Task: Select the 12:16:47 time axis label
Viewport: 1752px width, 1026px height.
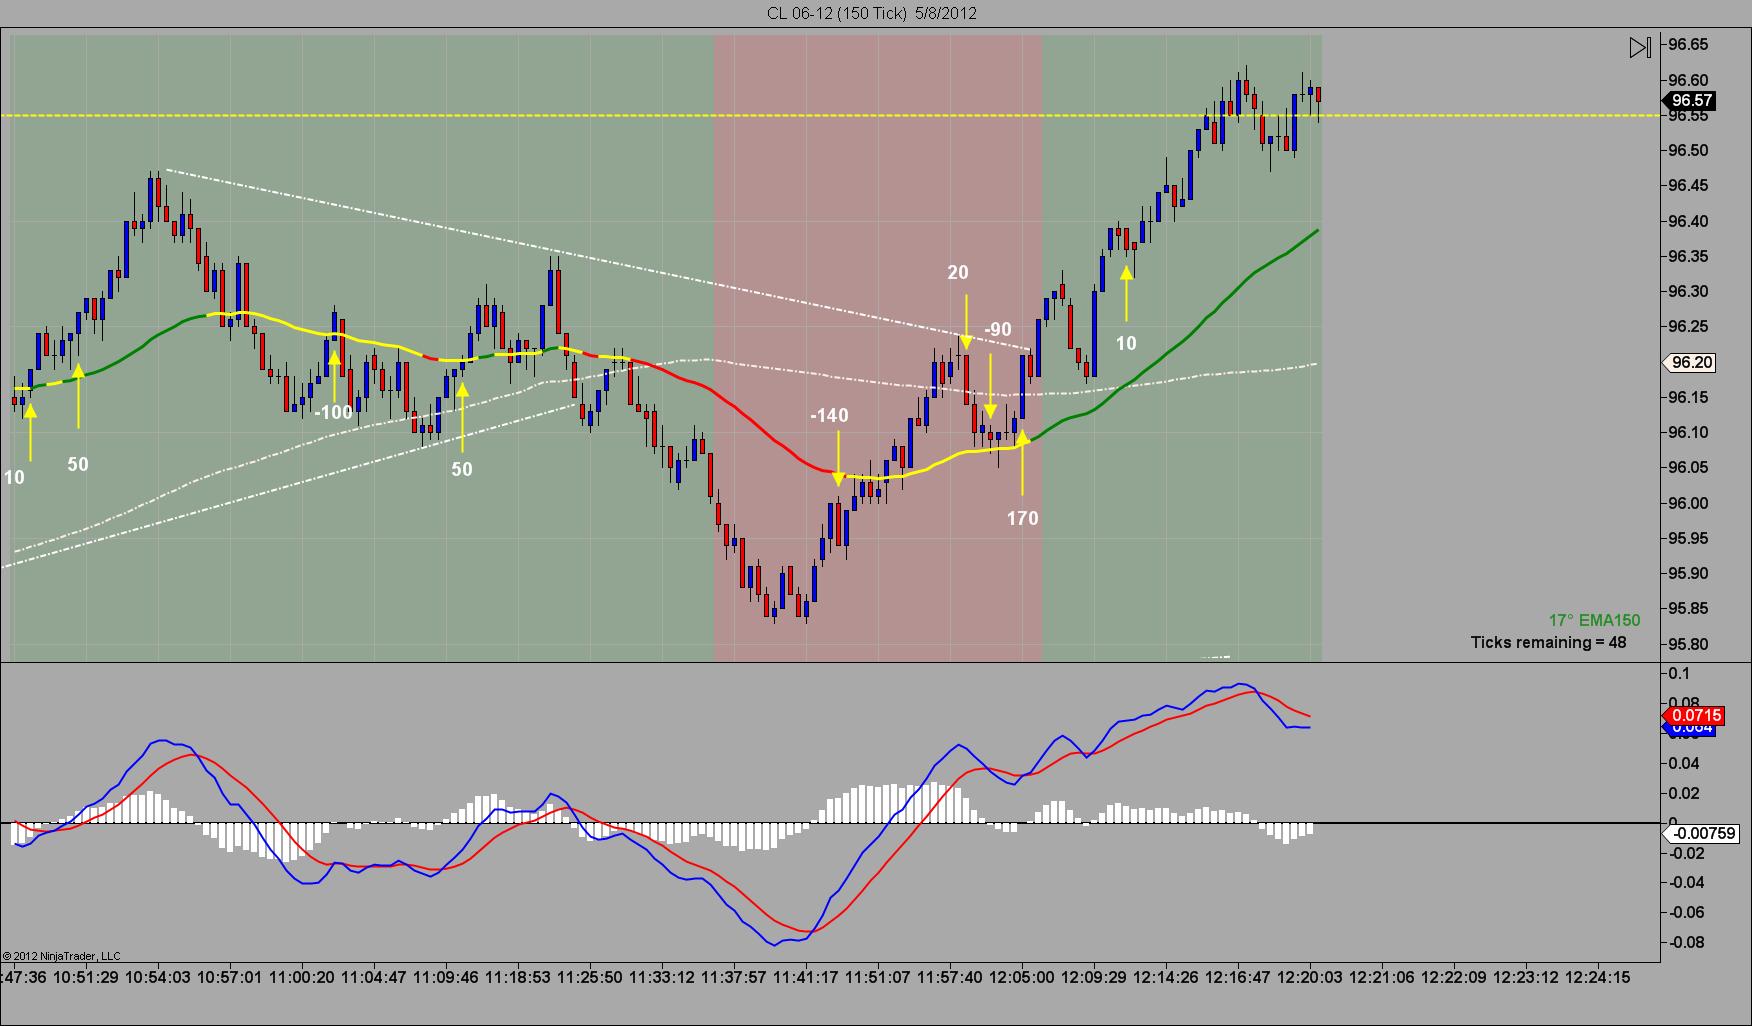Action: point(1238,977)
